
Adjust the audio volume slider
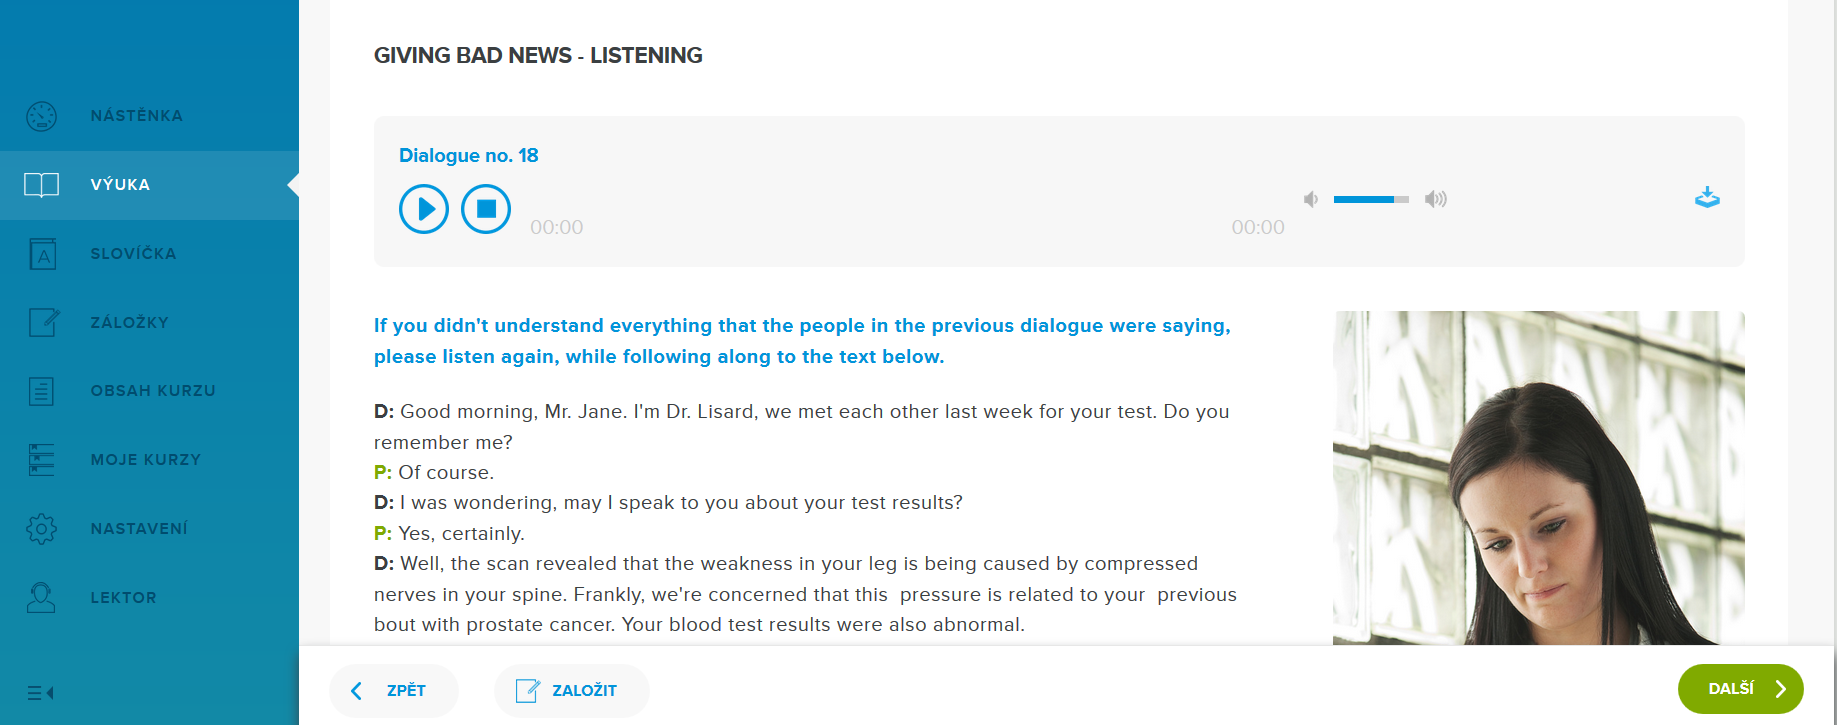click(x=1371, y=200)
